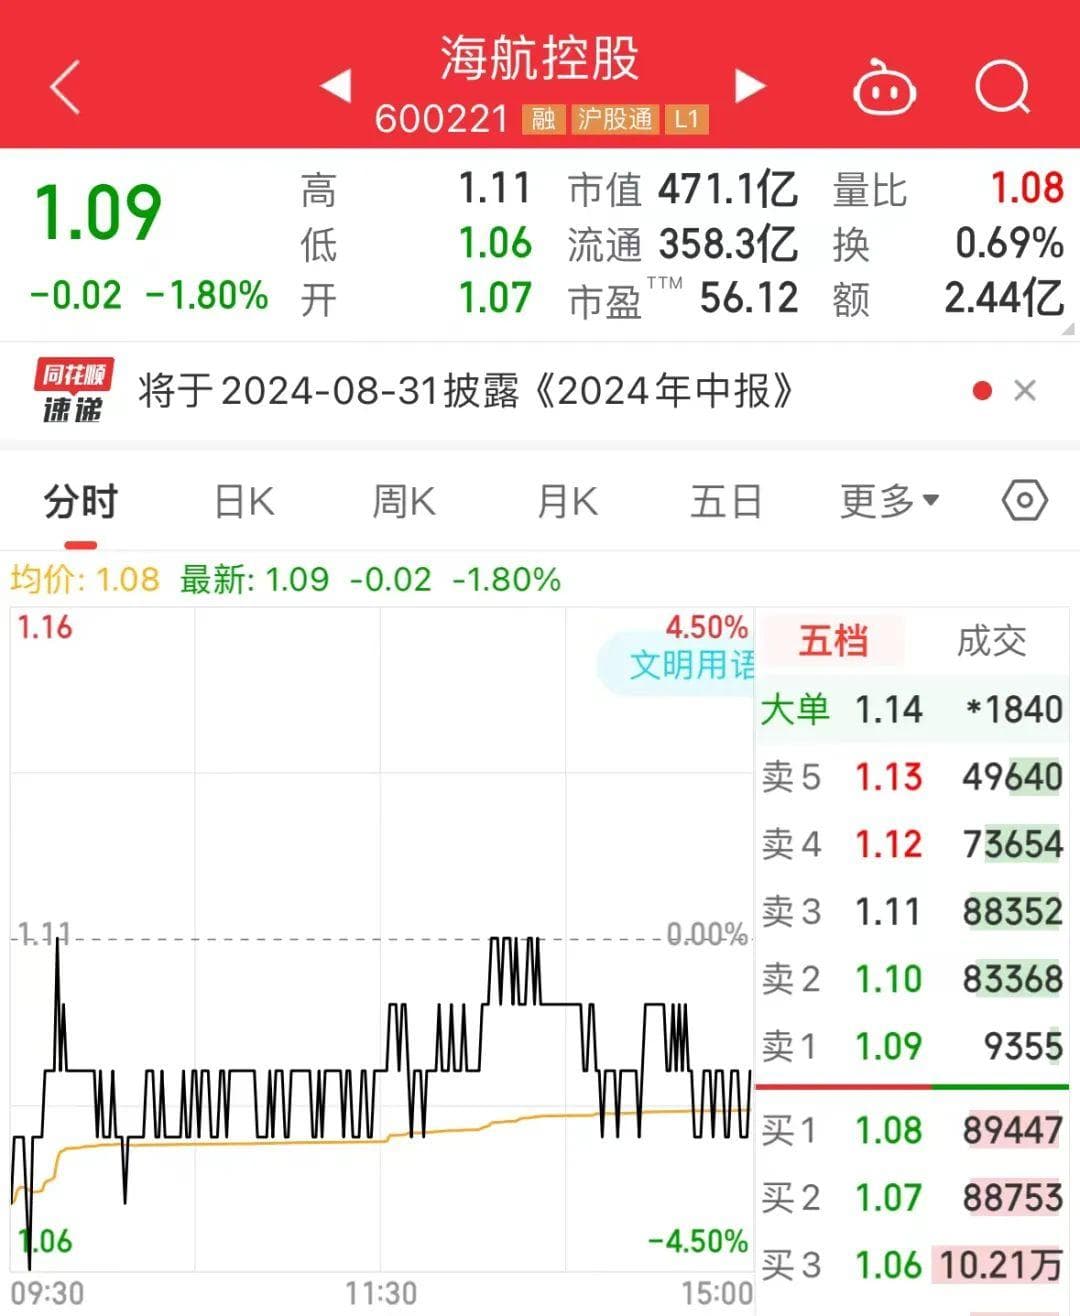
Task: Switch to the 月K tab
Action: coord(567,501)
